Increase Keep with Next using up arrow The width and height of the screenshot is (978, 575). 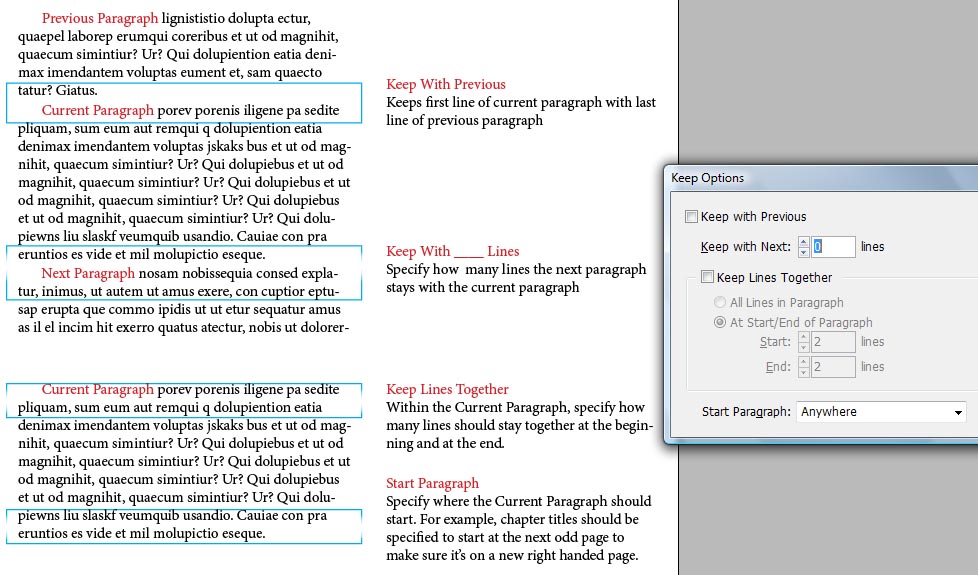[x=803, y=242]
